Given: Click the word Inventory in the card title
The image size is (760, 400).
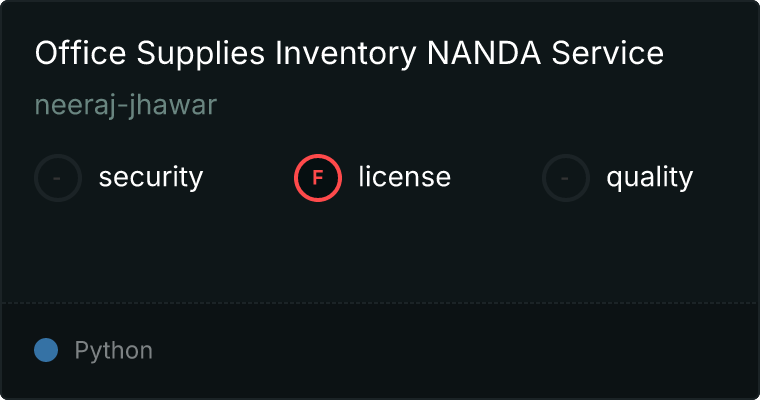Looking at the screenshot, I should pos(346,54).
